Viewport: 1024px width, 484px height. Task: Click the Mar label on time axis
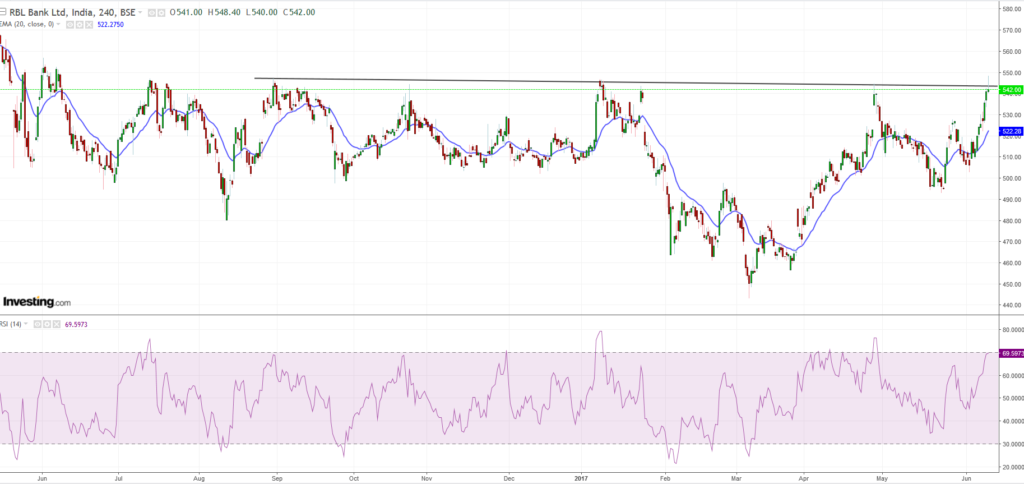pos(737,477)
